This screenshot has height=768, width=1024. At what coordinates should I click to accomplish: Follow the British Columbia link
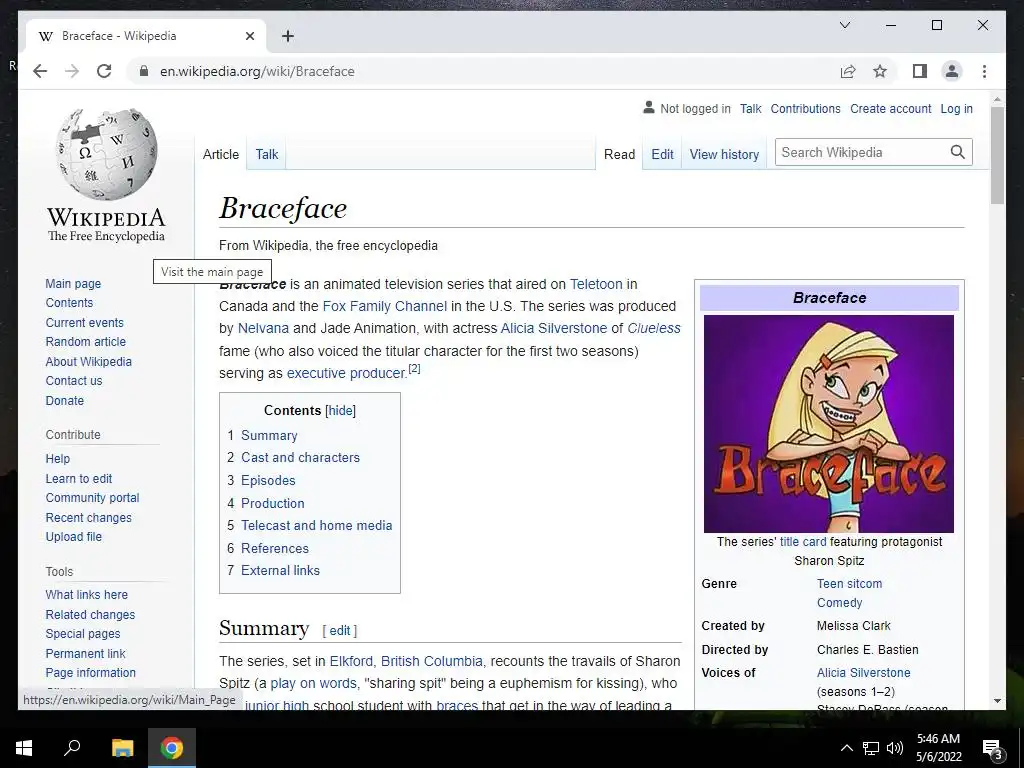tap(432, 661)
